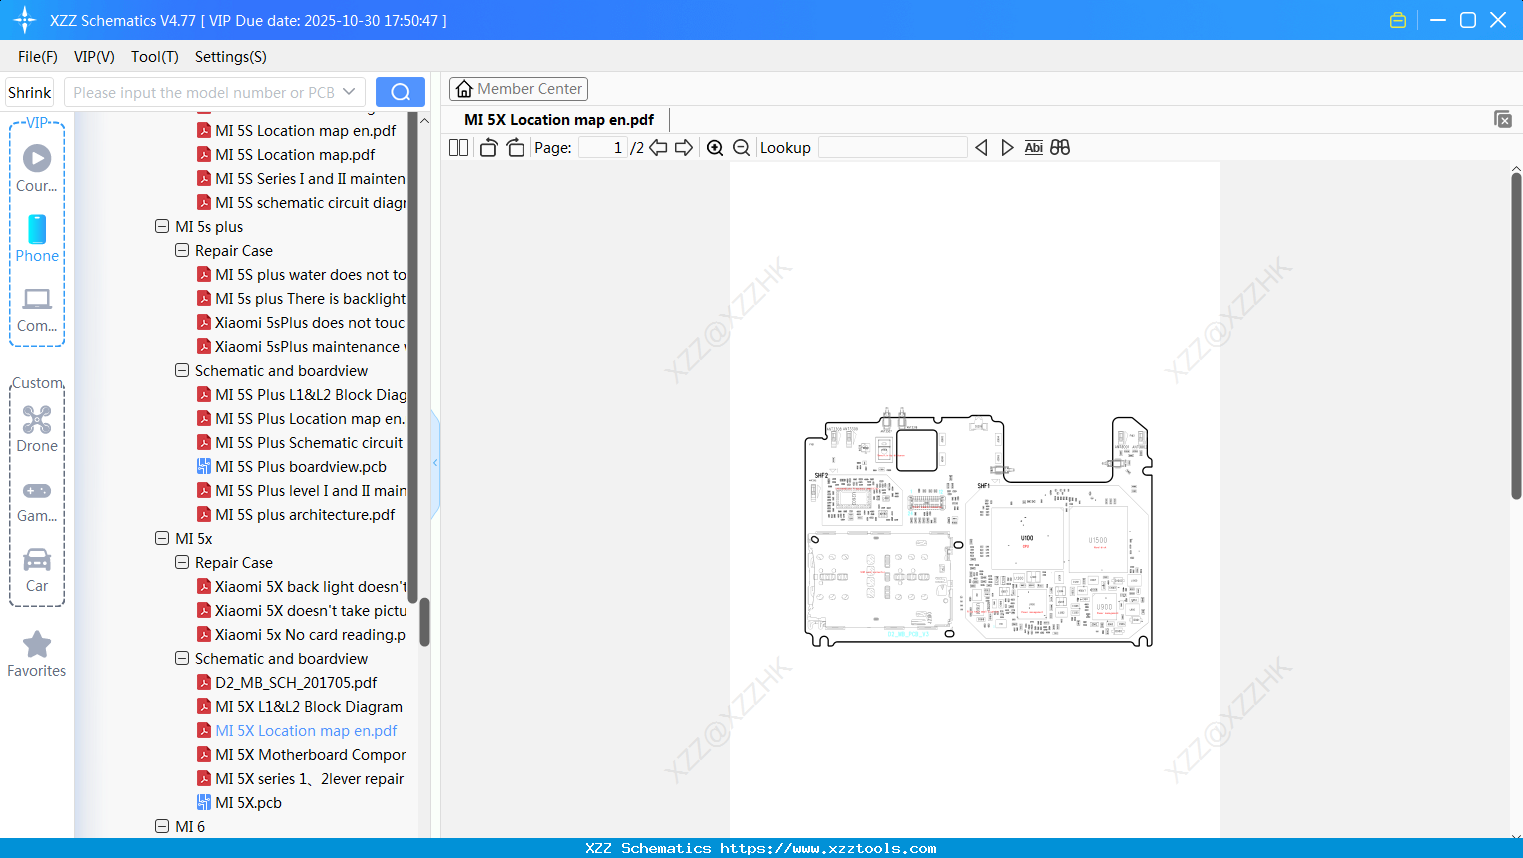Collapse the Schematic and boardview section

point(182,658)
